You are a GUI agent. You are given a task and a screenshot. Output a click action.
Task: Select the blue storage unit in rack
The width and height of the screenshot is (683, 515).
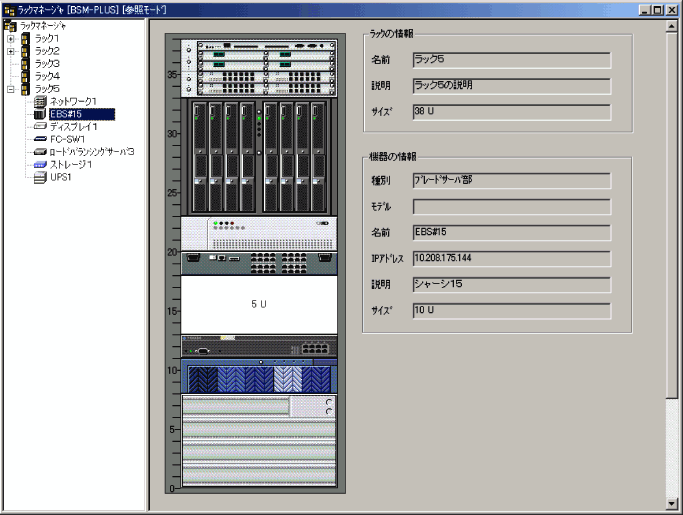click(x=258, y=378)
